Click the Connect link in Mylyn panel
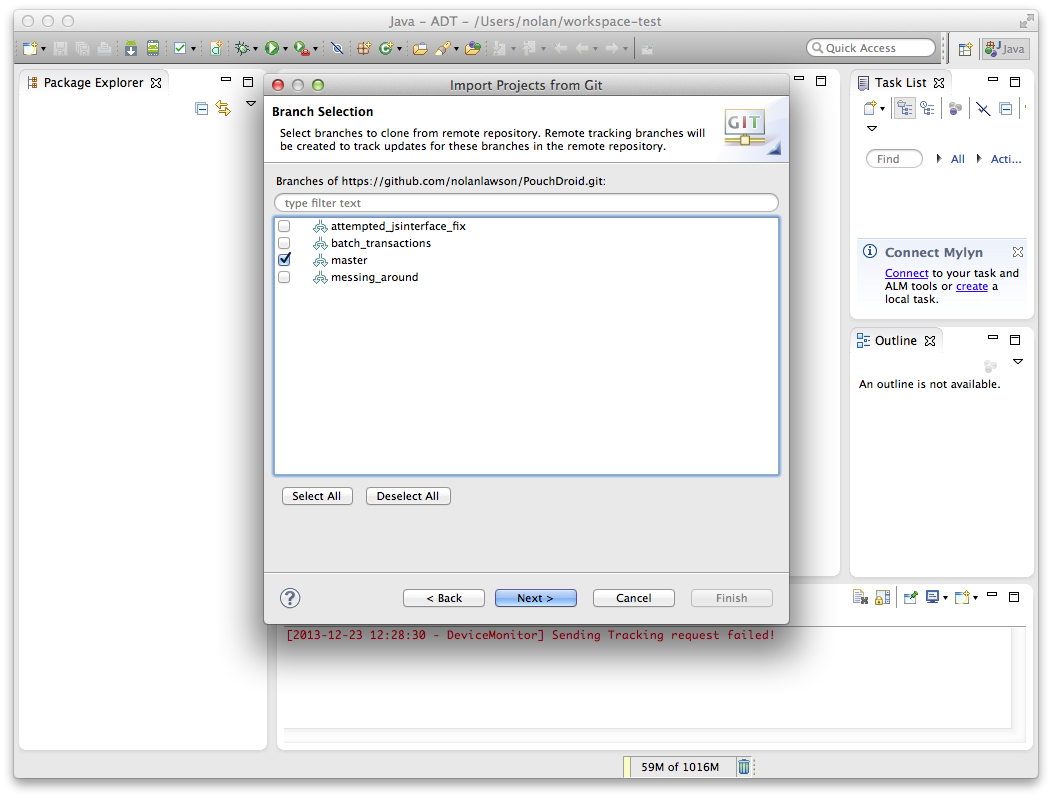The width and height of the screenshot is (1052, 798). tap(906, 273)
